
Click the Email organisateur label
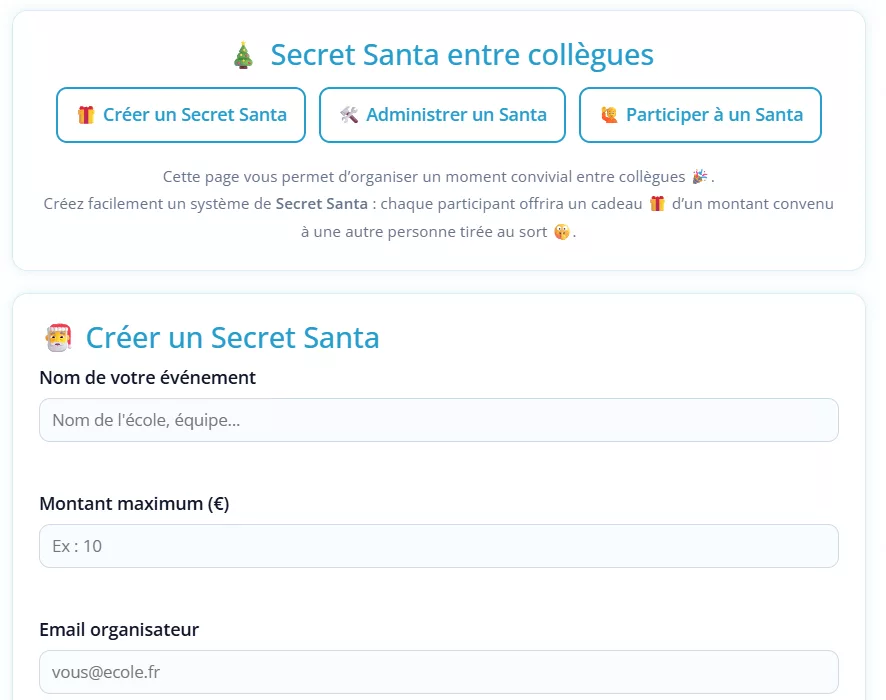(x=119, y=629)
